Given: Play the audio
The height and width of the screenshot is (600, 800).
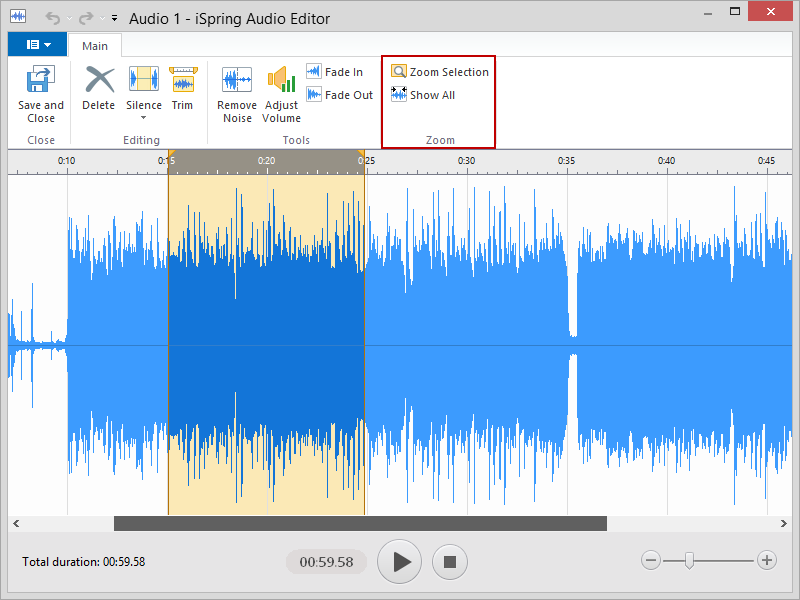Looking at the screenshot, I should (x=399, y=562).
